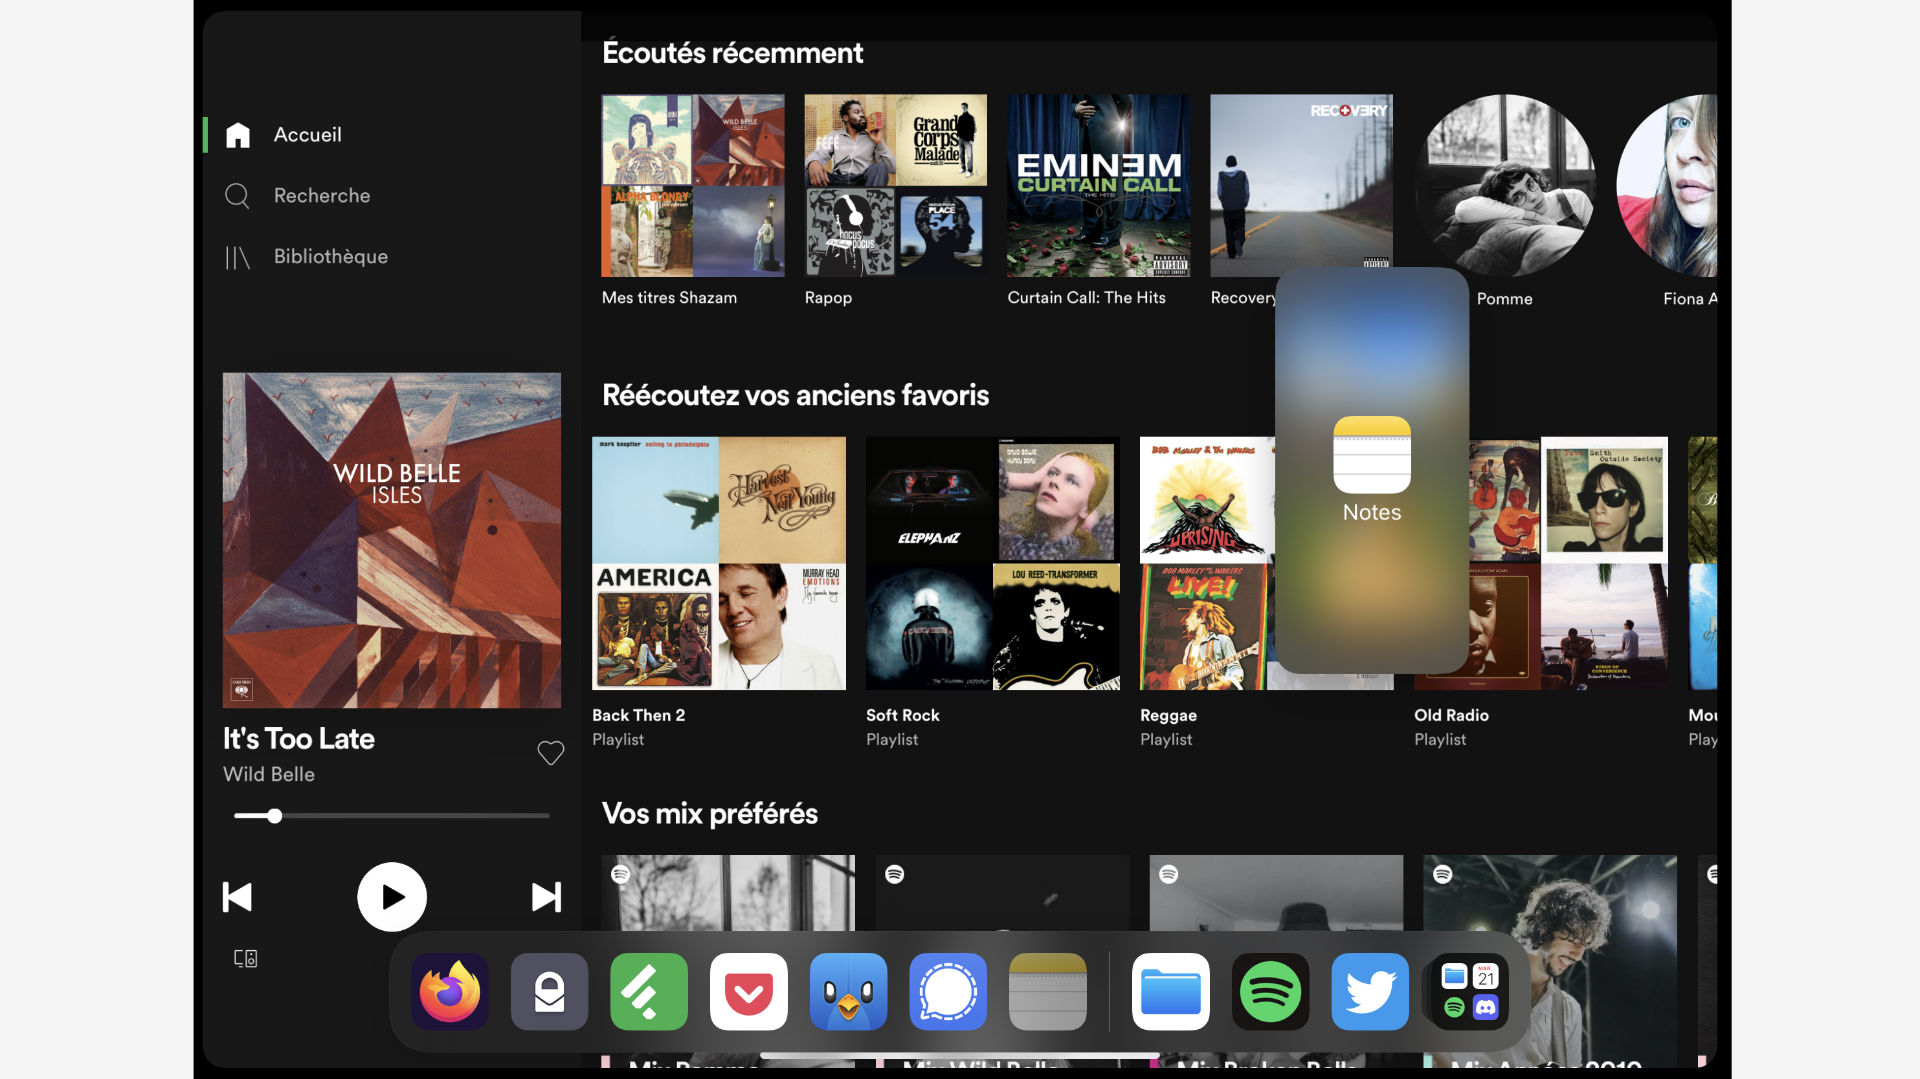Click the play button

tap(392, 897)
